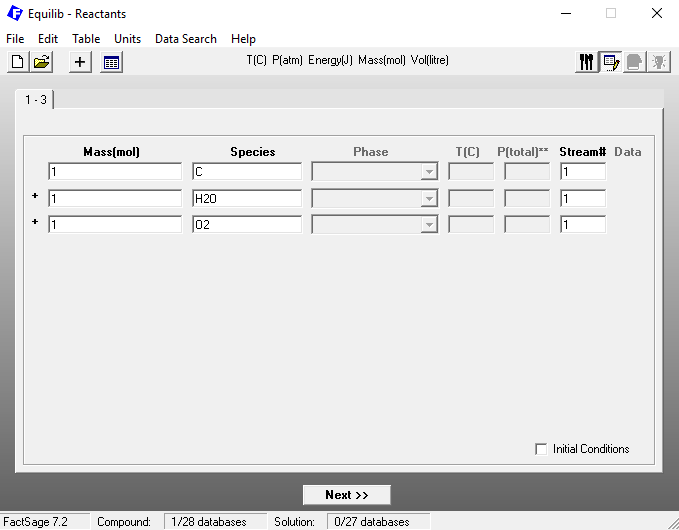Open the Edit menu
679x530 pixels.
click(48, 39)
